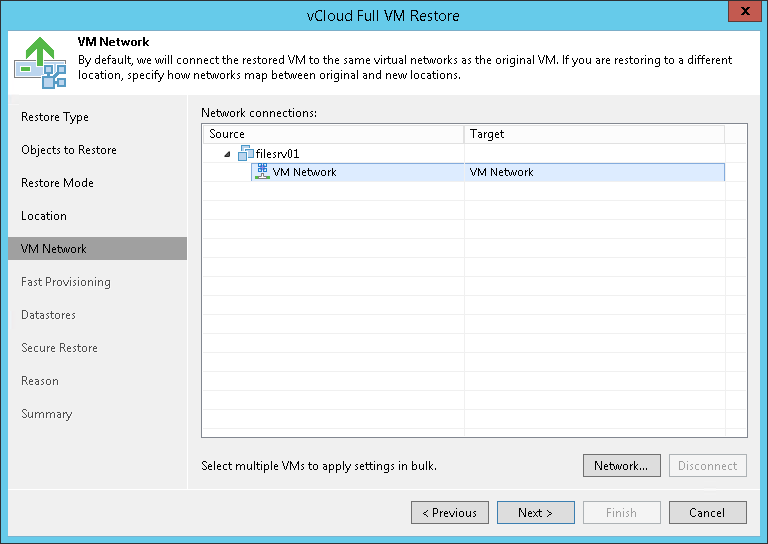Click the filesrv01 VM icon
Screen dimensions: 768x544
[x=247, y=153]
